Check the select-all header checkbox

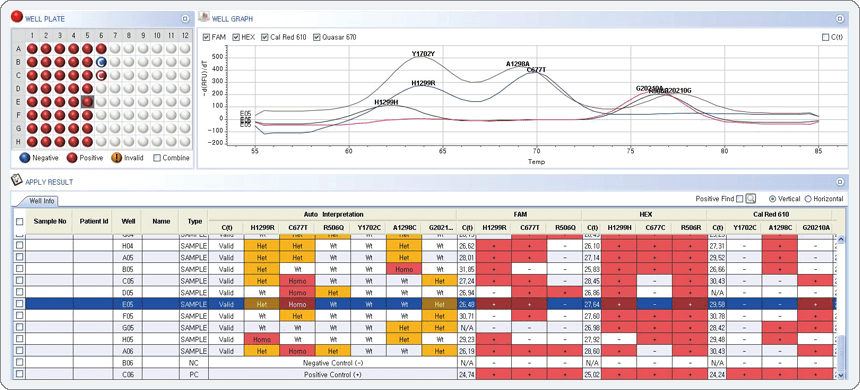point(19,222)
